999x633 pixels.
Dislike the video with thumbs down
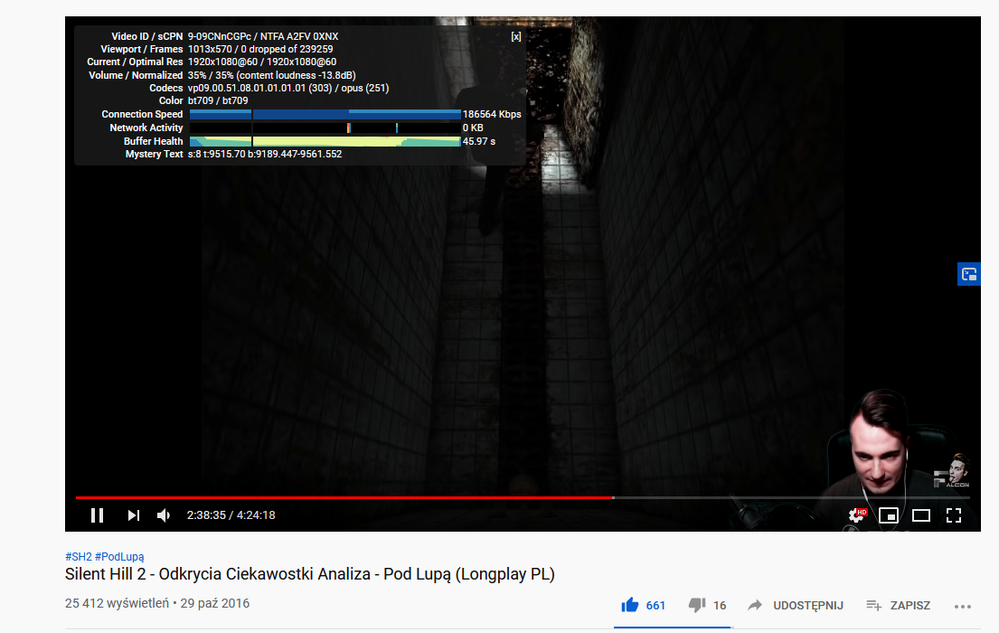tap(697, 605)
